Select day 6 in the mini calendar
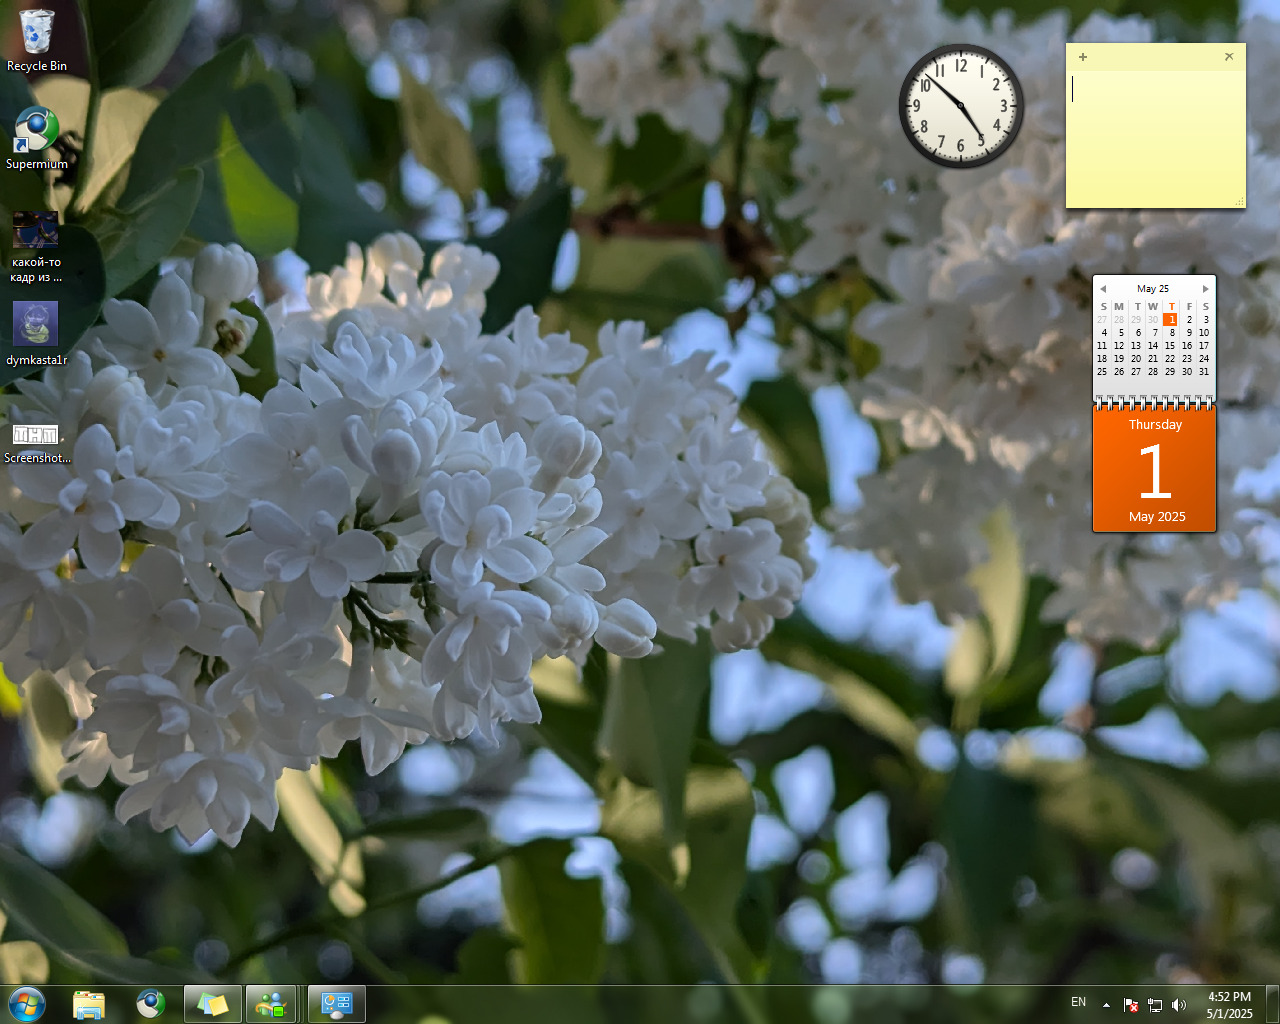This screenshot has height=1024, width=1280. 1138,333
